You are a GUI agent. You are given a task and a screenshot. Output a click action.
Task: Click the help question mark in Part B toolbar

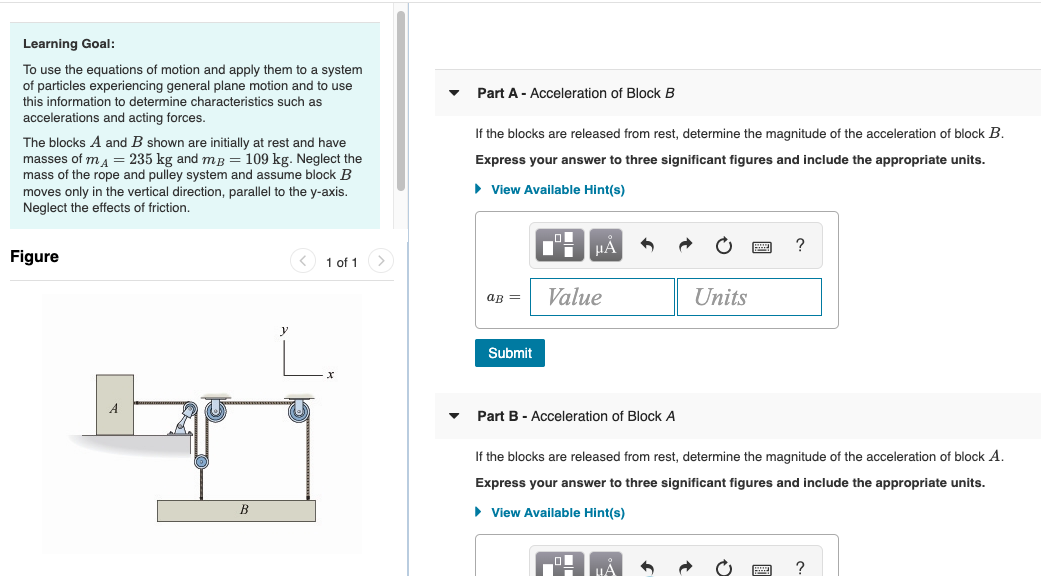click(799, 568)
